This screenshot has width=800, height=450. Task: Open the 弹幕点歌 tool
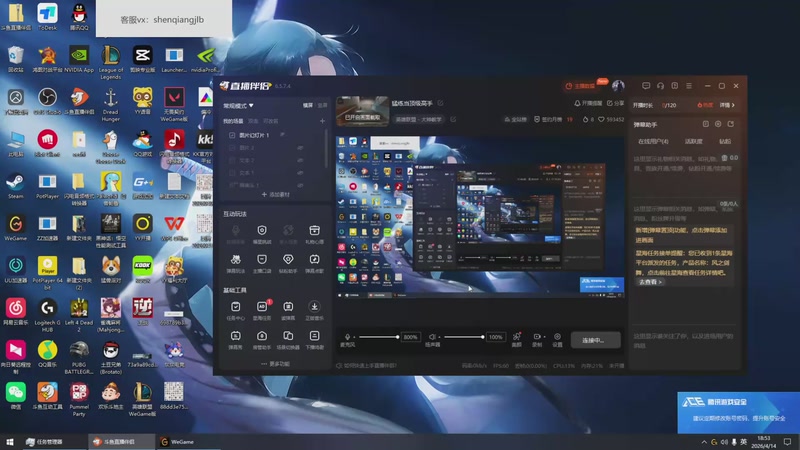tap(314, 263)
